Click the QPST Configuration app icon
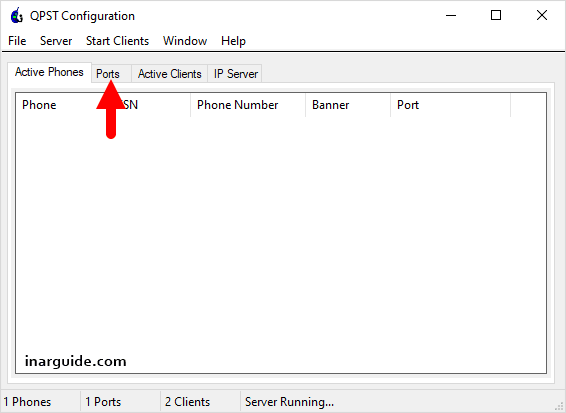Image resolution: width=566 pixels, height=413 pixels. click(x=17, y=16)
